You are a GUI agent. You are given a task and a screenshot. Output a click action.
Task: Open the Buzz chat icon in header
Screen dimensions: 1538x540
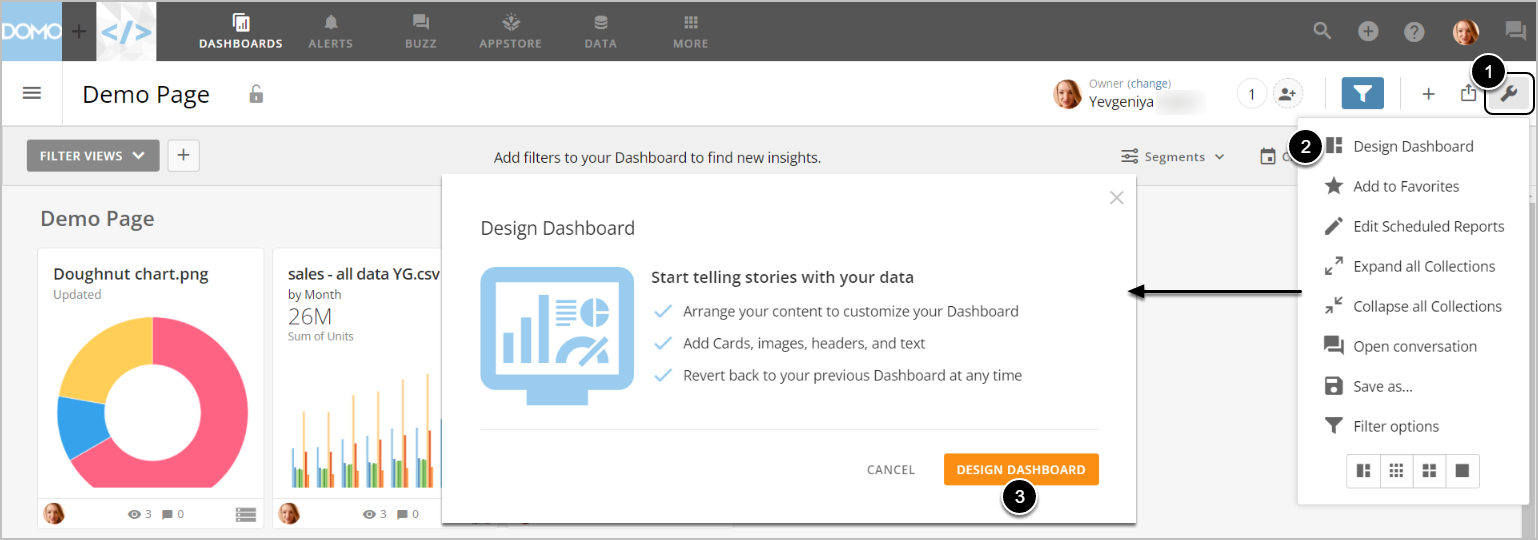pos(1516,31)
